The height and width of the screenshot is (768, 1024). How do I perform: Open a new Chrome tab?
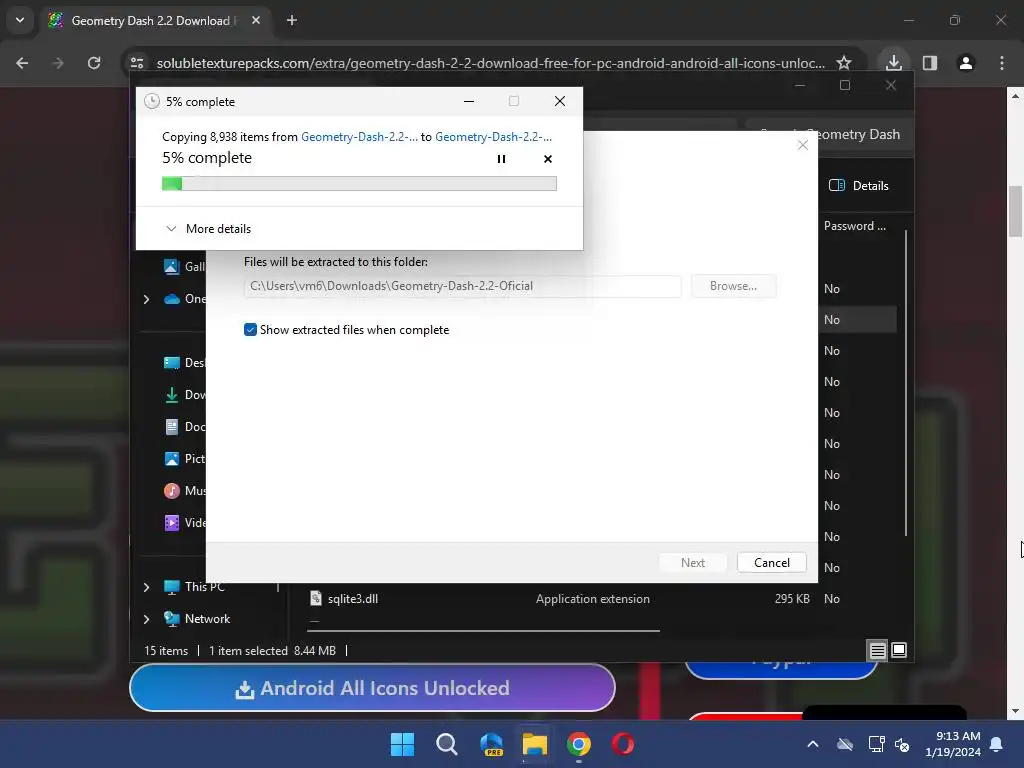tap(292, 20)
